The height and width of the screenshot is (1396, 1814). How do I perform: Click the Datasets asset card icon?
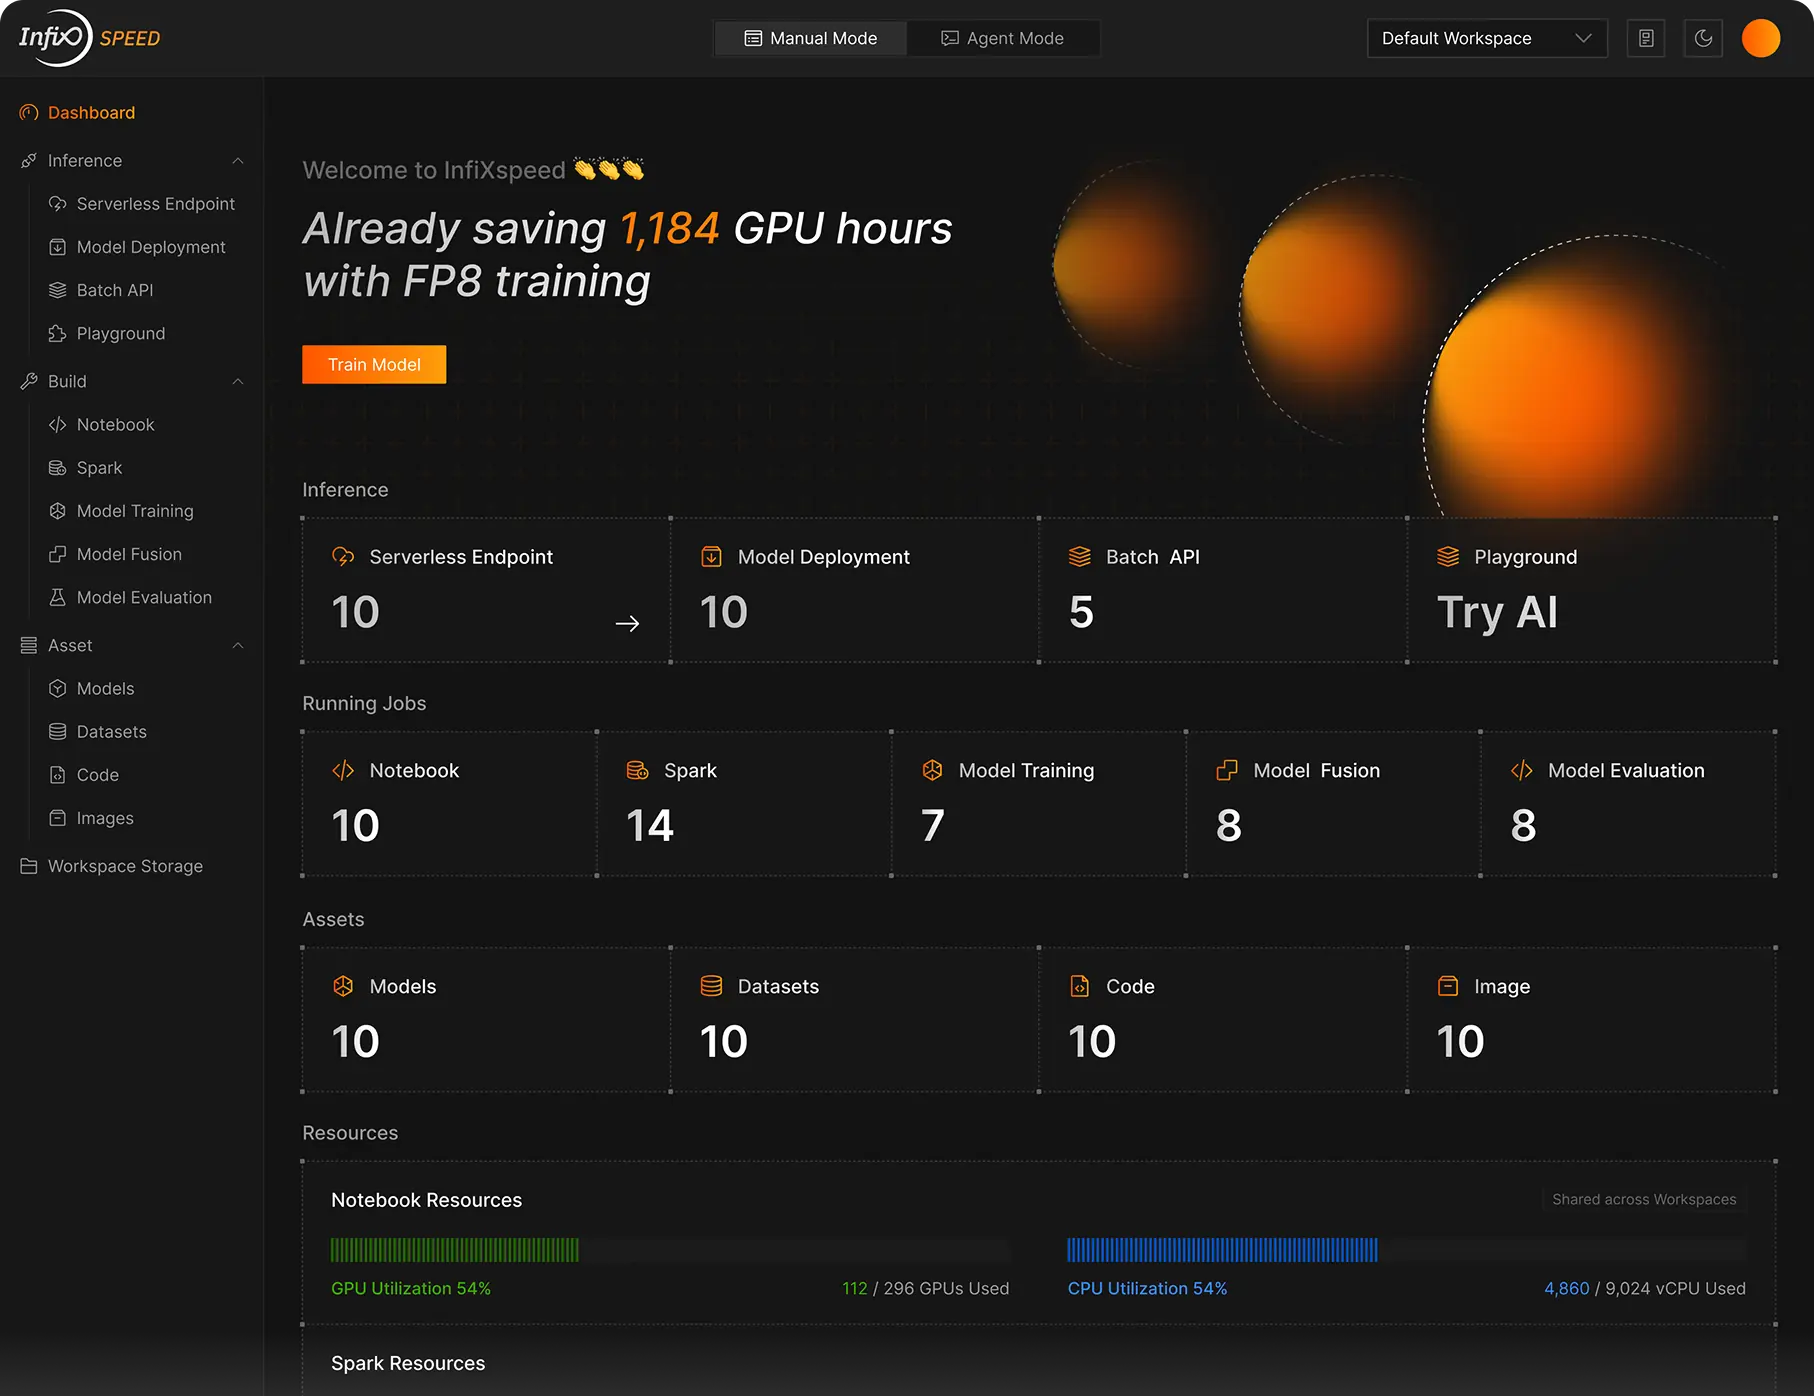point(711,987)
